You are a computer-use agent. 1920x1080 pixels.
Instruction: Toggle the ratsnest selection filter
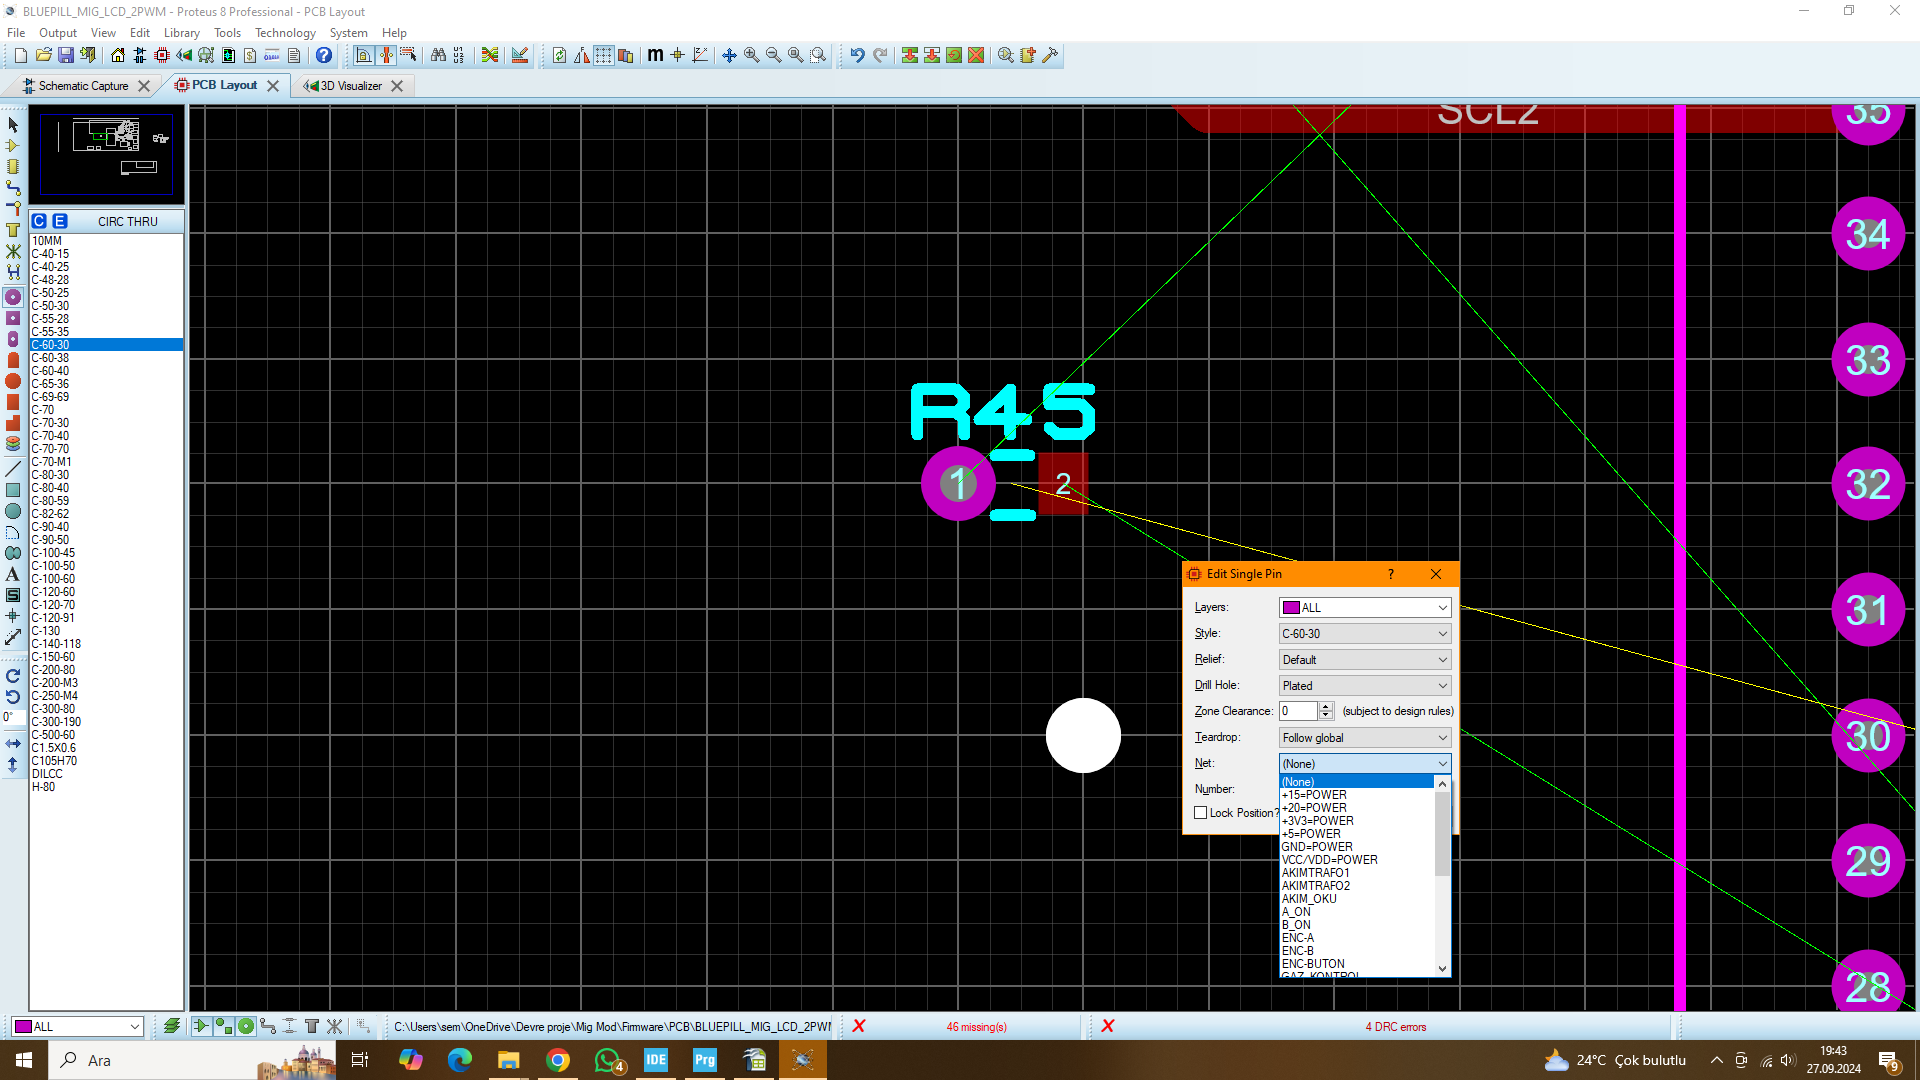point(334,1026)
